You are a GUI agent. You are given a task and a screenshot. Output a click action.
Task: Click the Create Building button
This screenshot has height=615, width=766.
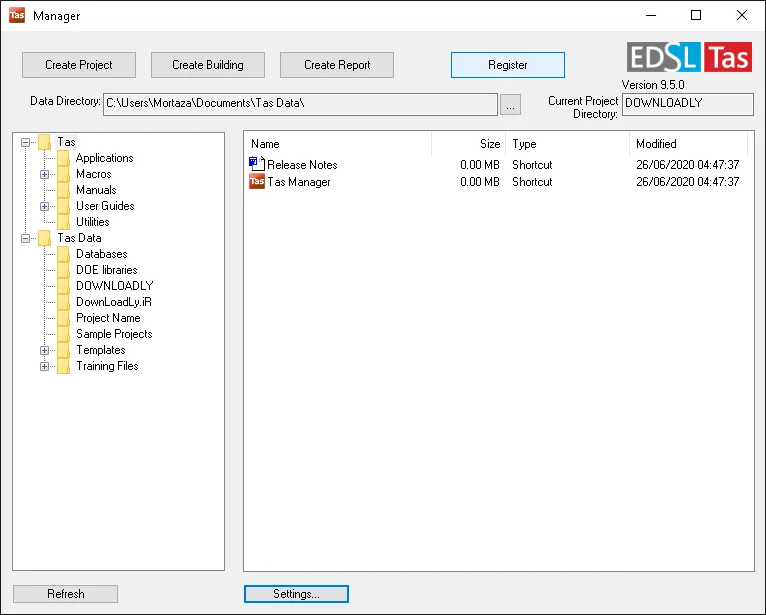(208, 65)
